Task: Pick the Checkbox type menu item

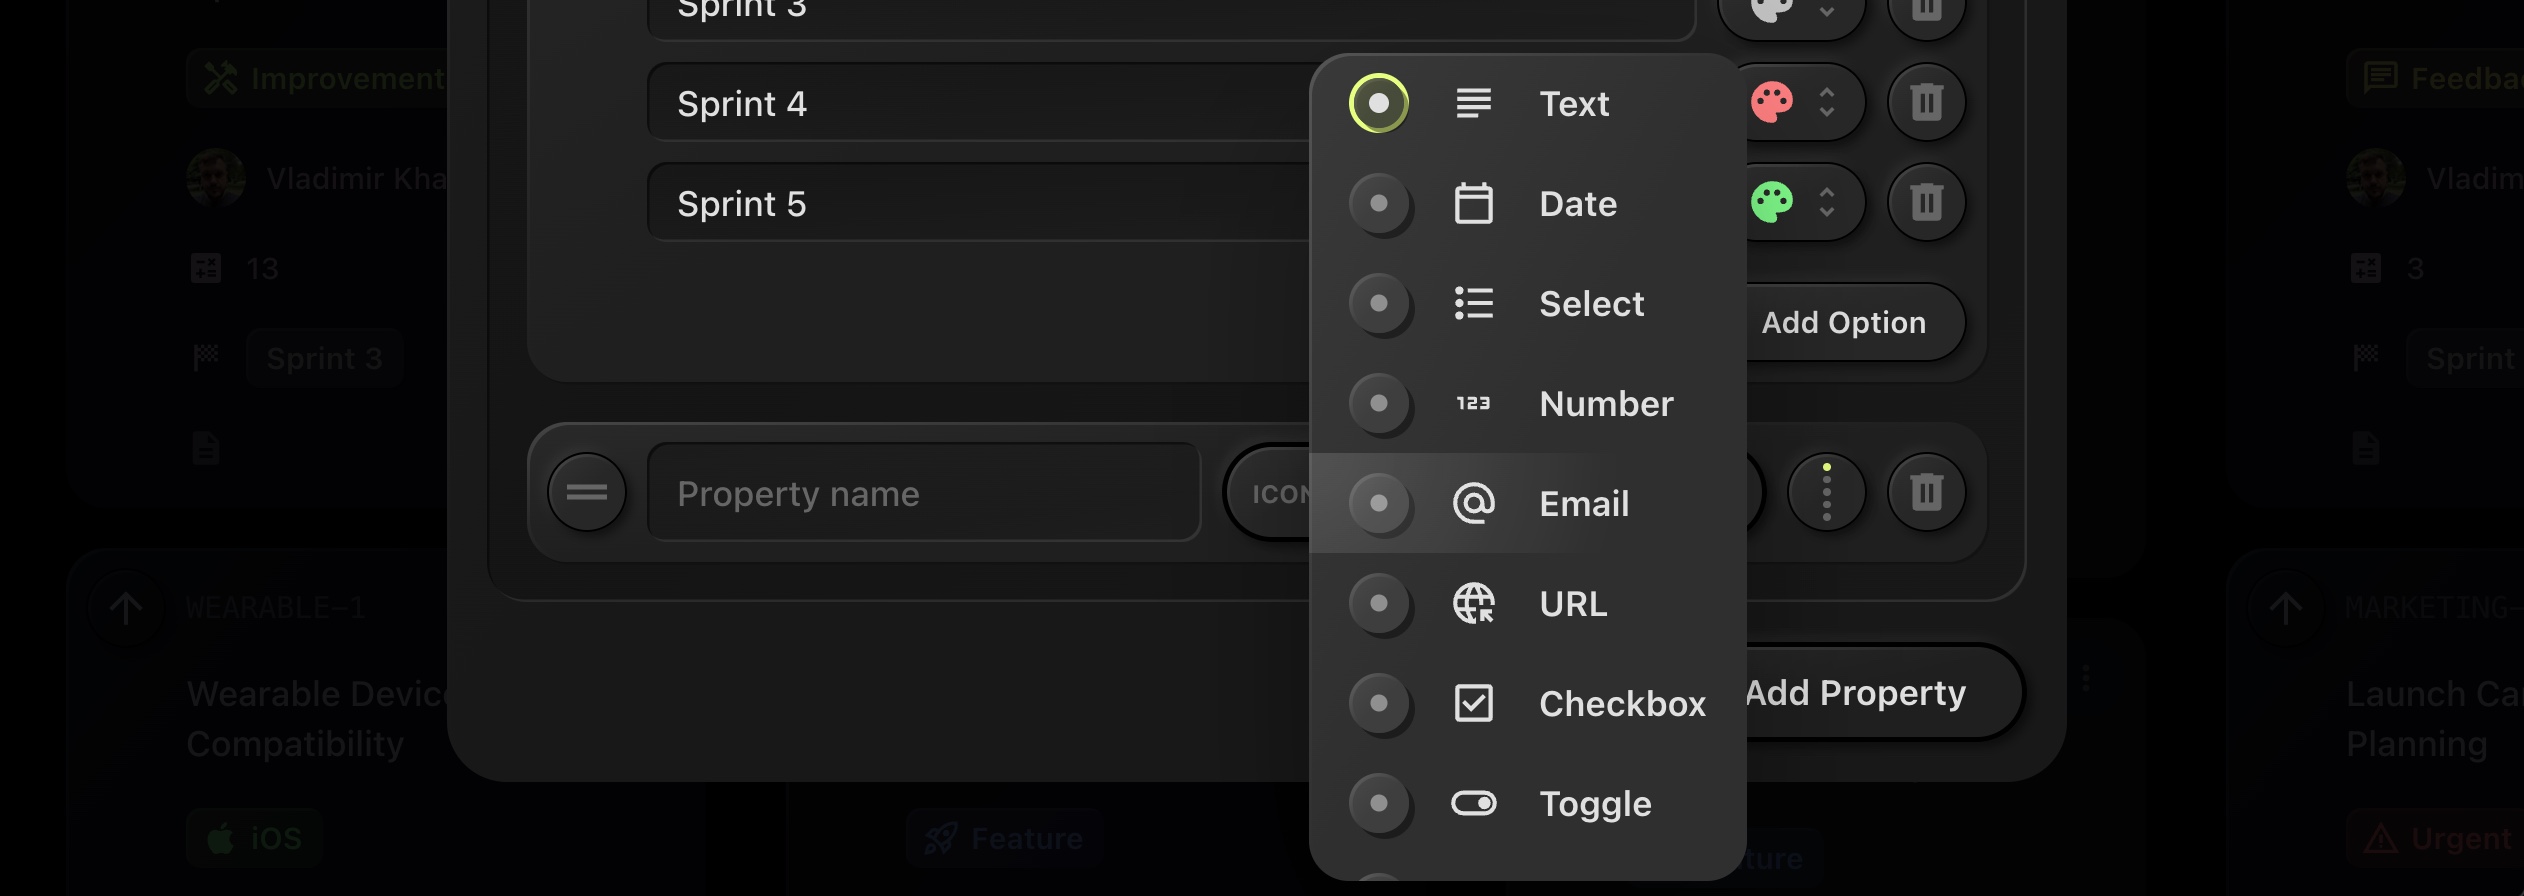Action: click(1621, 703)
